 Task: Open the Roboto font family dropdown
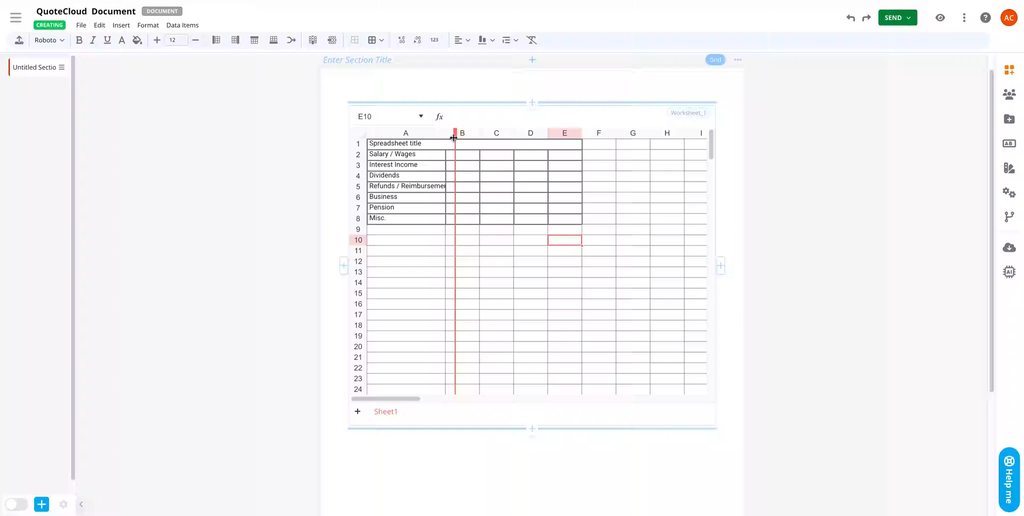click(49, 40)
